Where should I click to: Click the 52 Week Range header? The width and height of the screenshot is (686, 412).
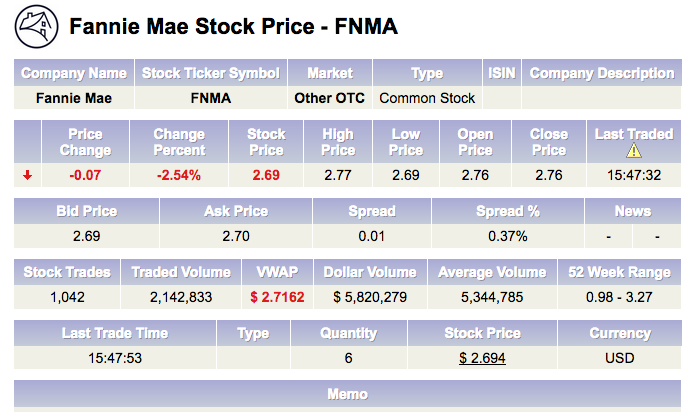coord(617,272)
